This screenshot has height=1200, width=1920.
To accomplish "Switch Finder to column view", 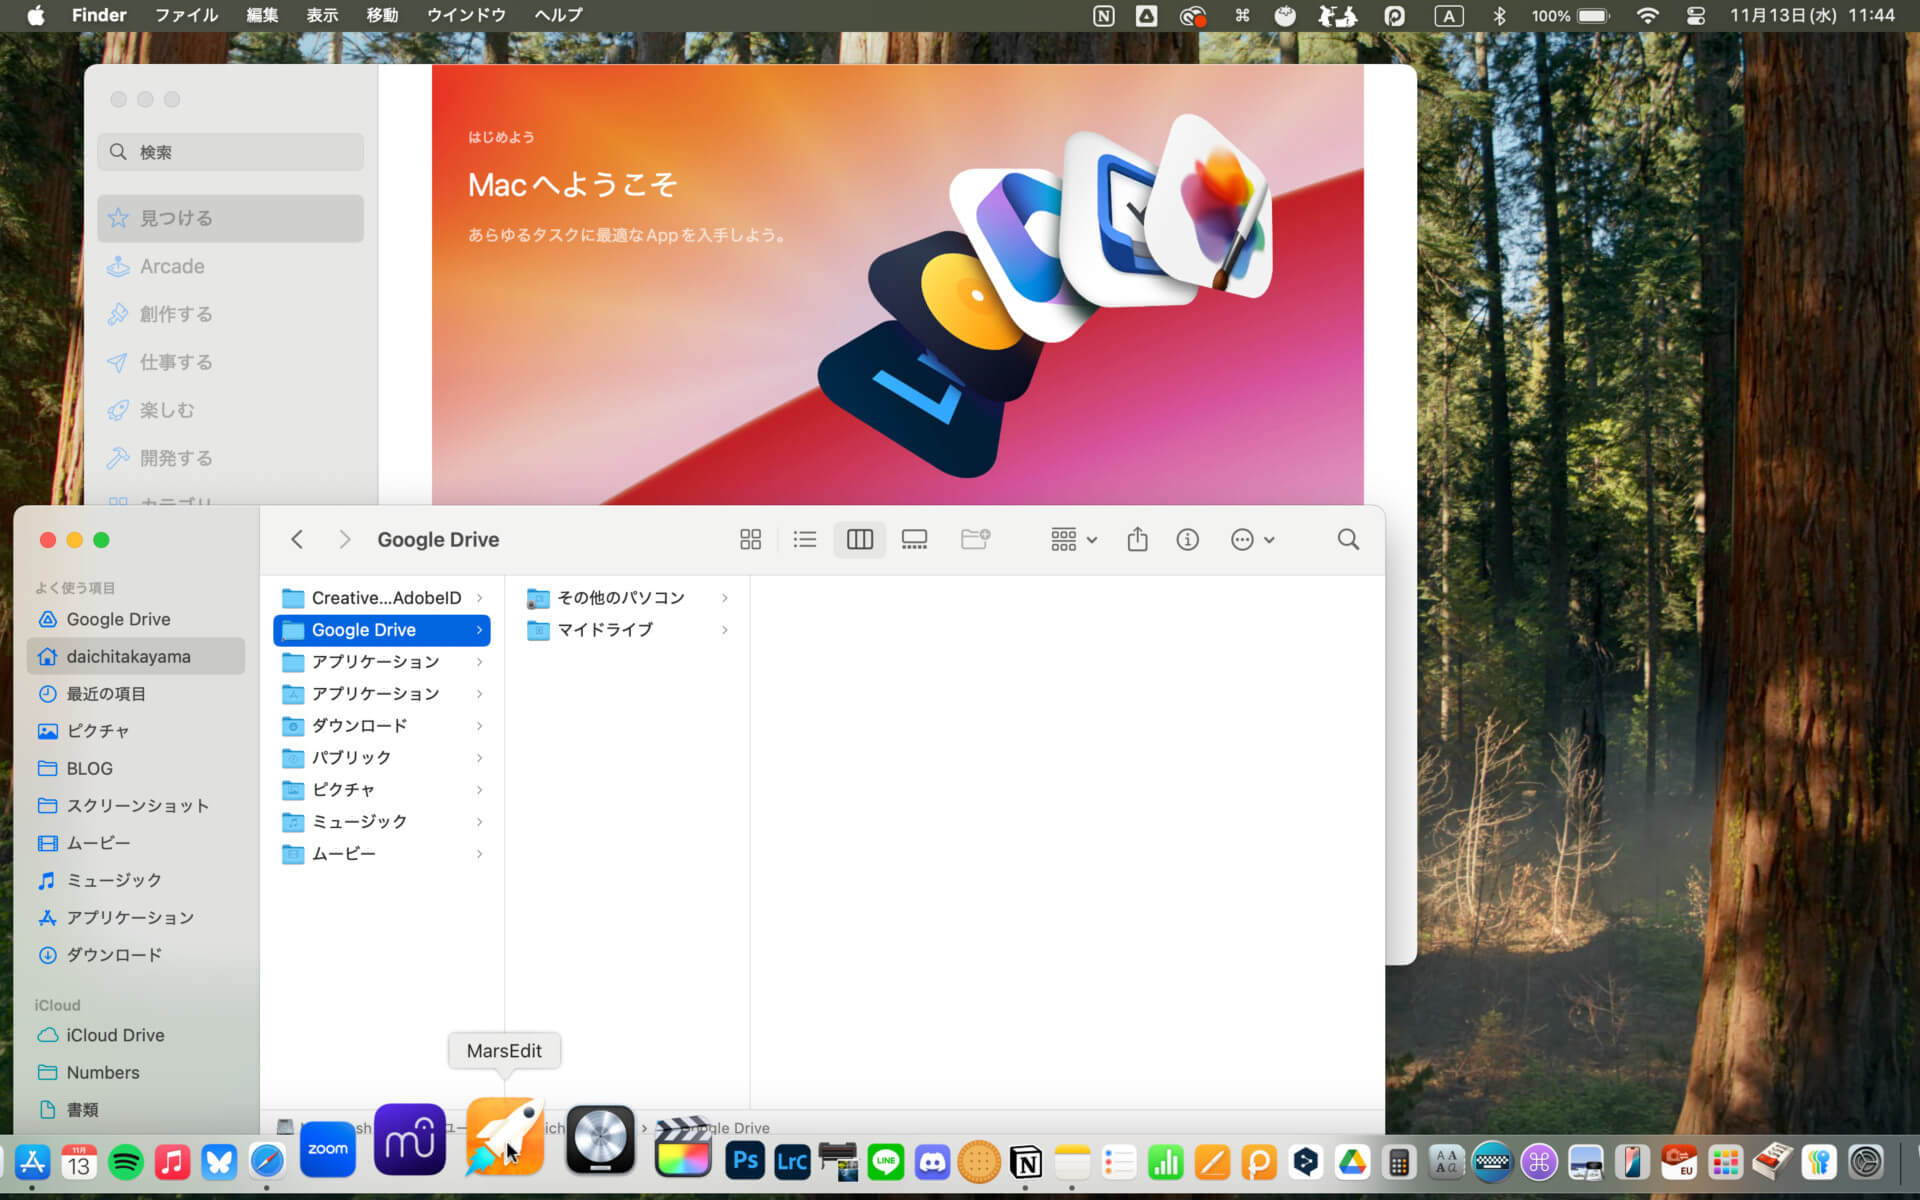I will click(x=860, y=540).
